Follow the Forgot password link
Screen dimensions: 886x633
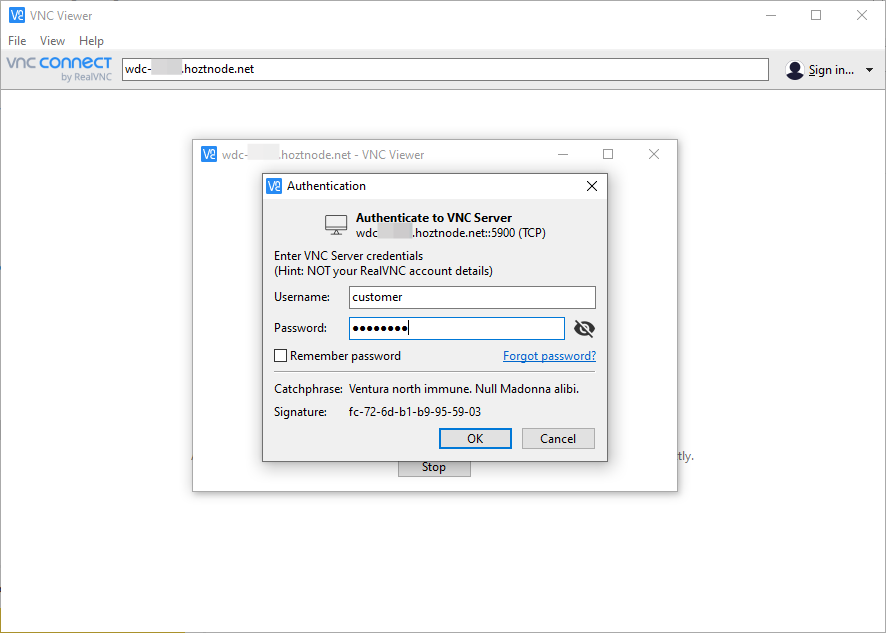pos(549,356)
